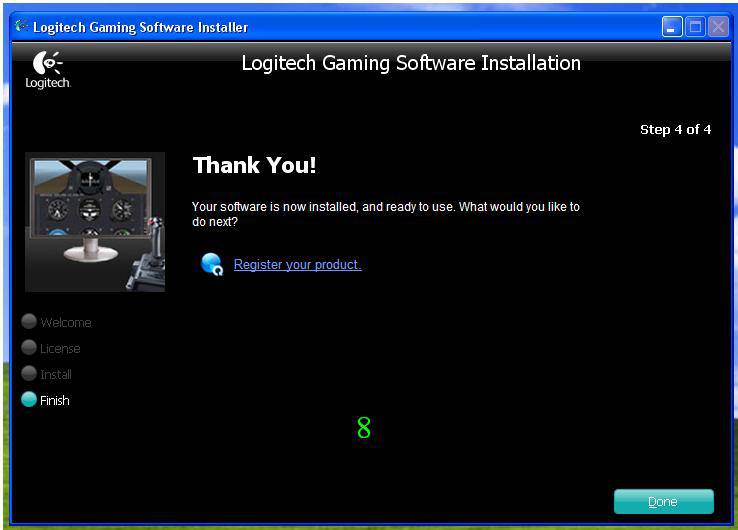Click the bullet next to License
This screenshot has height=530, width=738.
pos(29,347)
